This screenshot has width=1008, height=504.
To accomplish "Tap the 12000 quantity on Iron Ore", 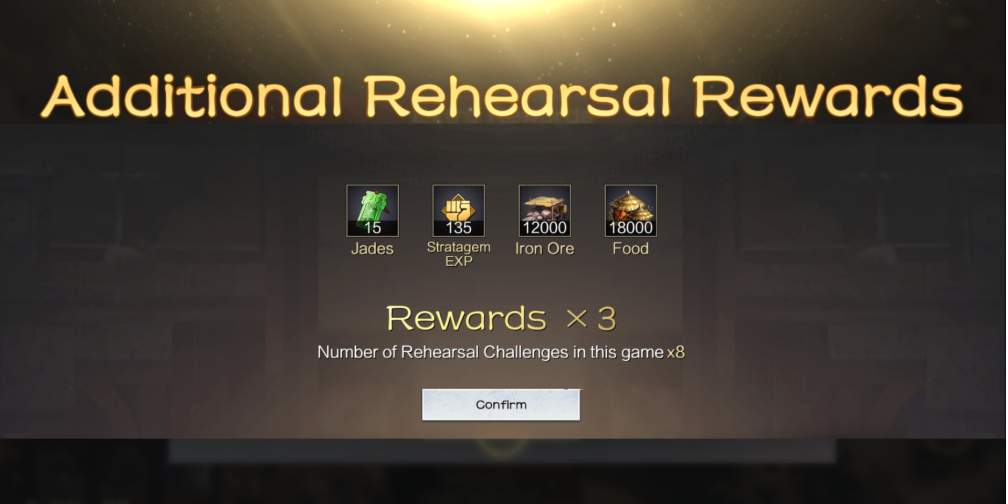I will [544, 228].
